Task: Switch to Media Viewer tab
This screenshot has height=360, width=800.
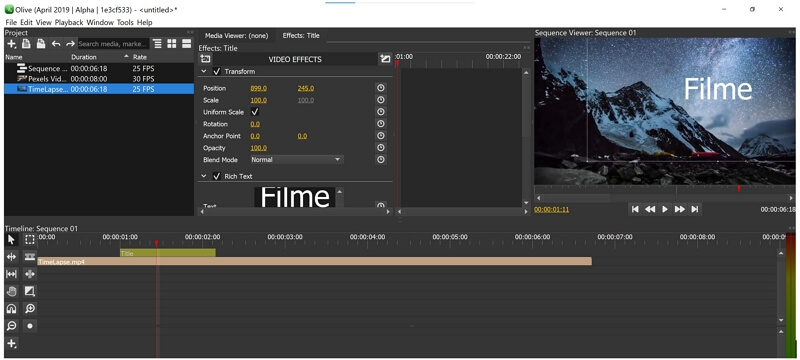Action: [x=236, y=36]
